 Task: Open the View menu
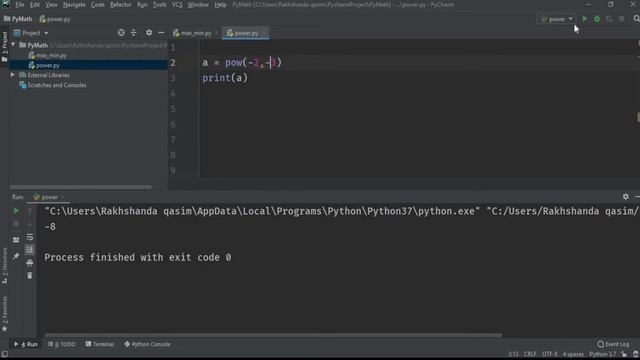tap(51, 5)
